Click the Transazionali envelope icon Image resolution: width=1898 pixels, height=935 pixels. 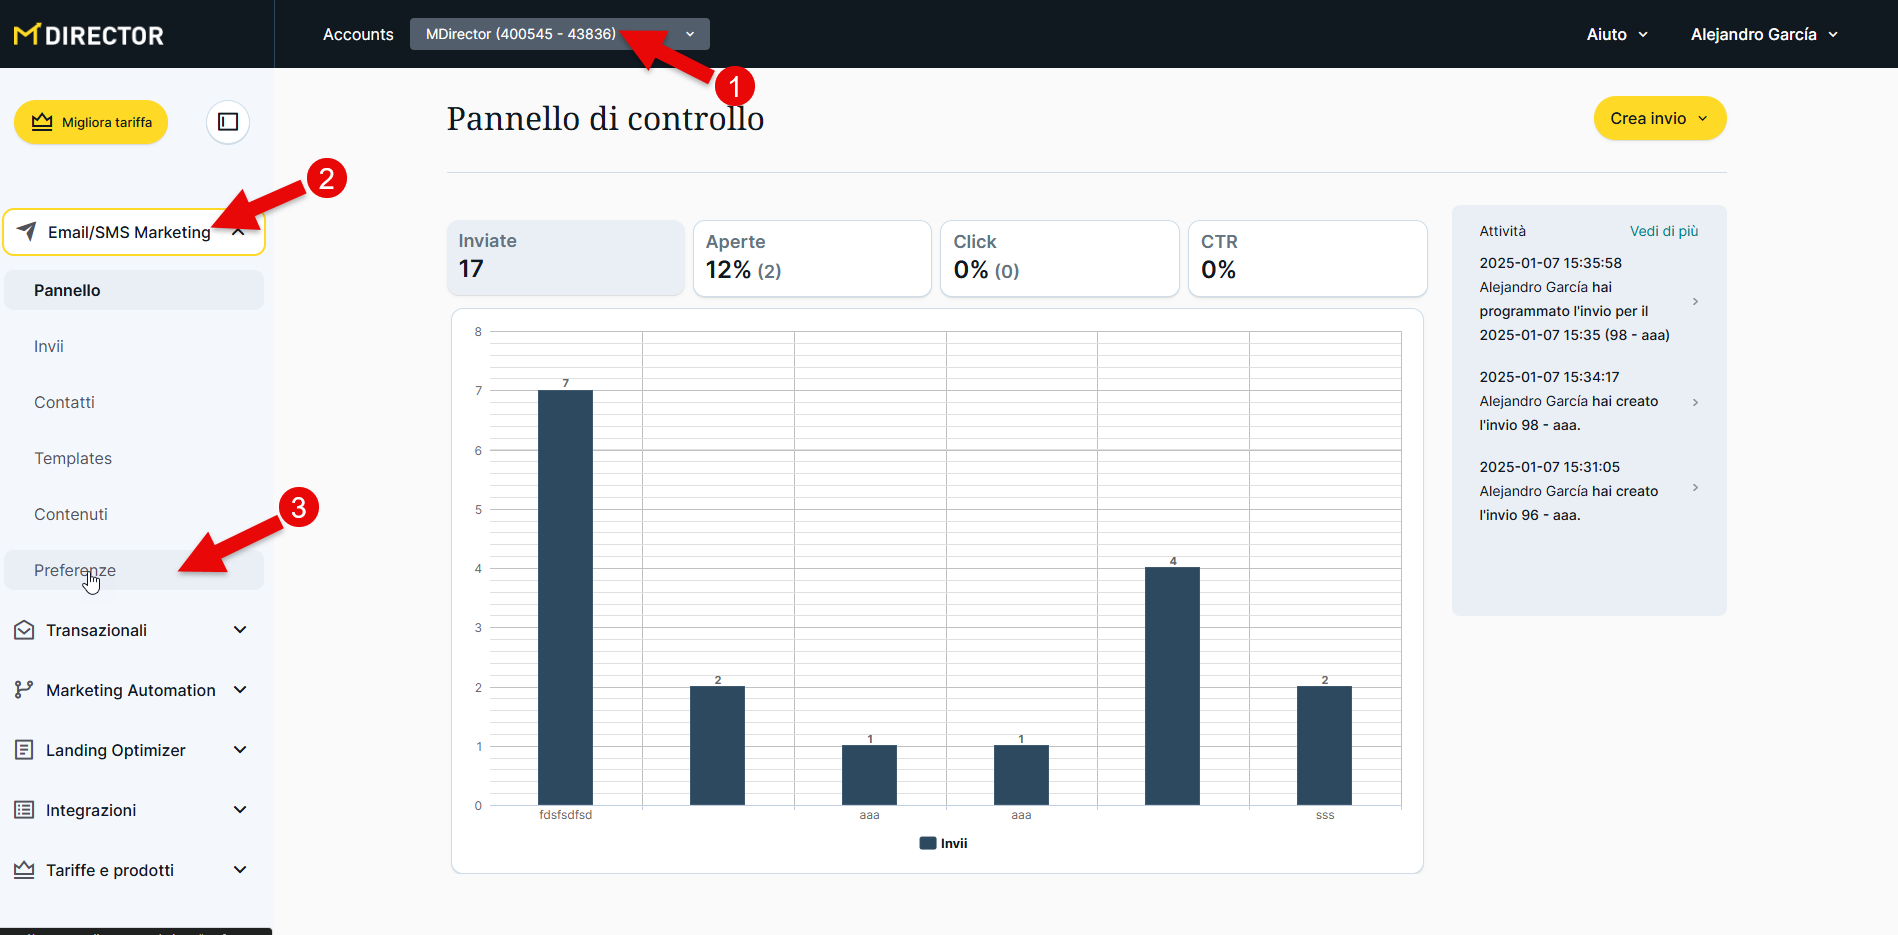[24, 630]
